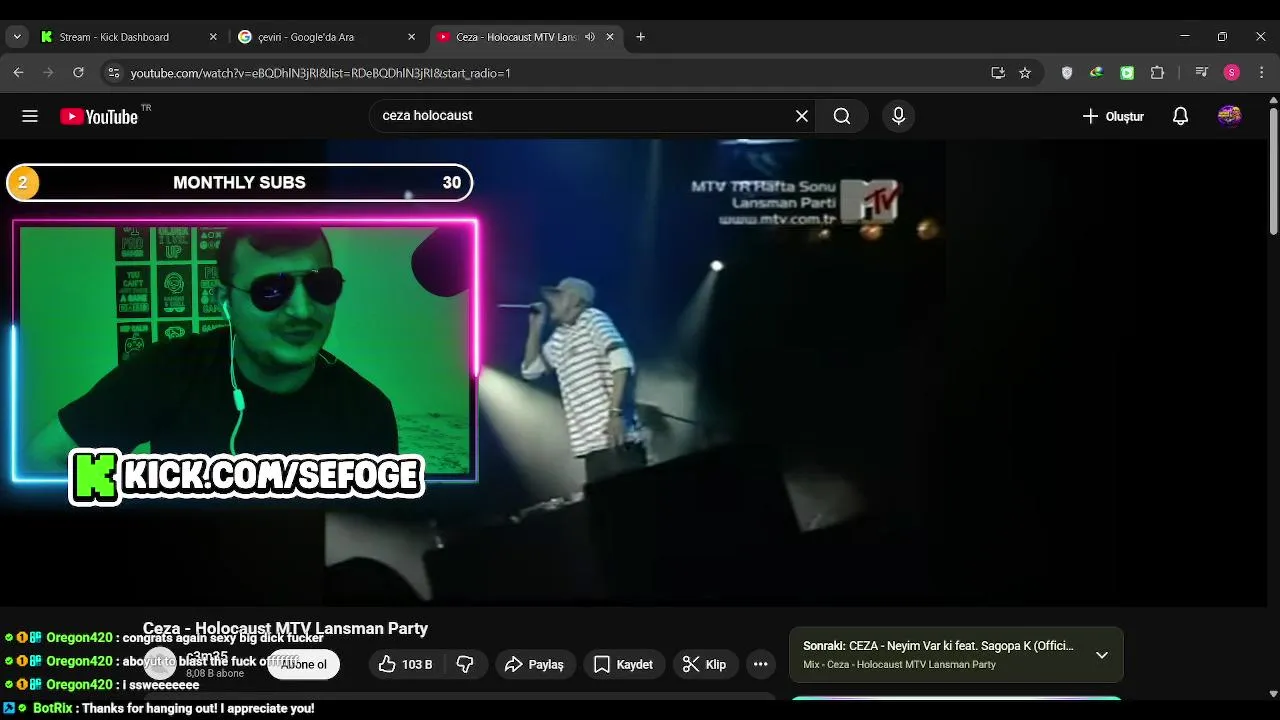Image resolution: width=1280 pixels, height=720 pixels.
Task: Click scrollbar down arrow
Action: [x=1273, y=693]
